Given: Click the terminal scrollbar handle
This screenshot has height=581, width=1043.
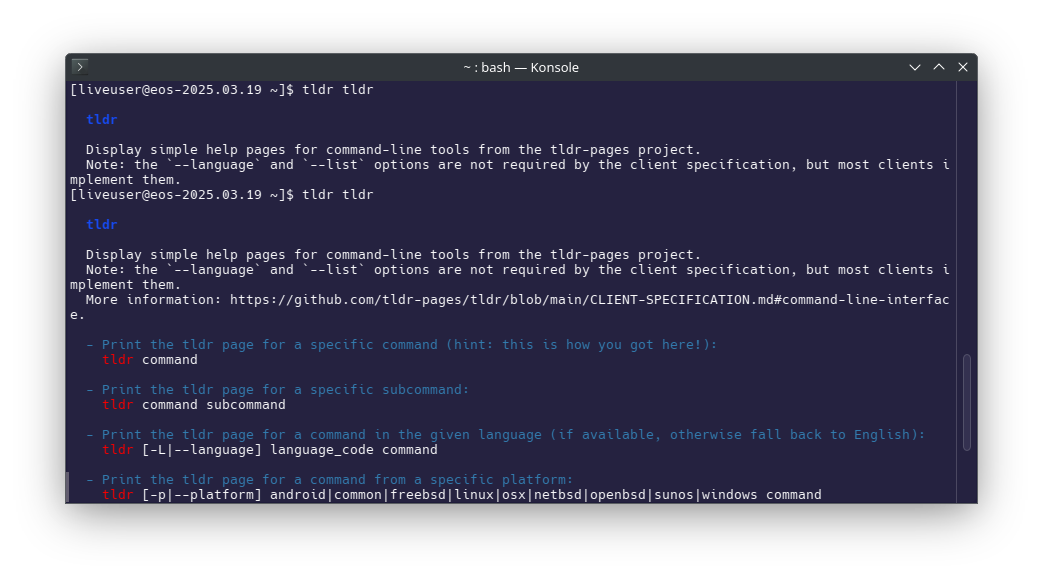Looking at the screenshot, I should (967, 403).
